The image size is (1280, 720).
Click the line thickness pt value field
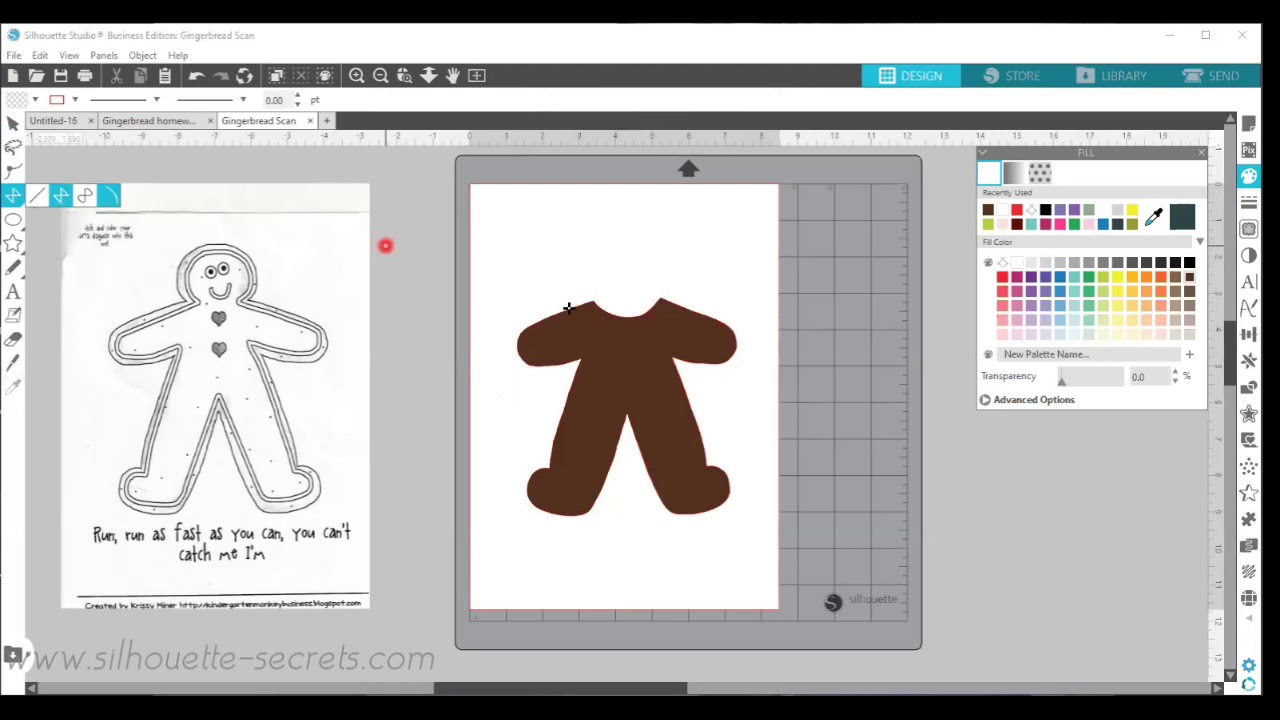tap(275, 100)
